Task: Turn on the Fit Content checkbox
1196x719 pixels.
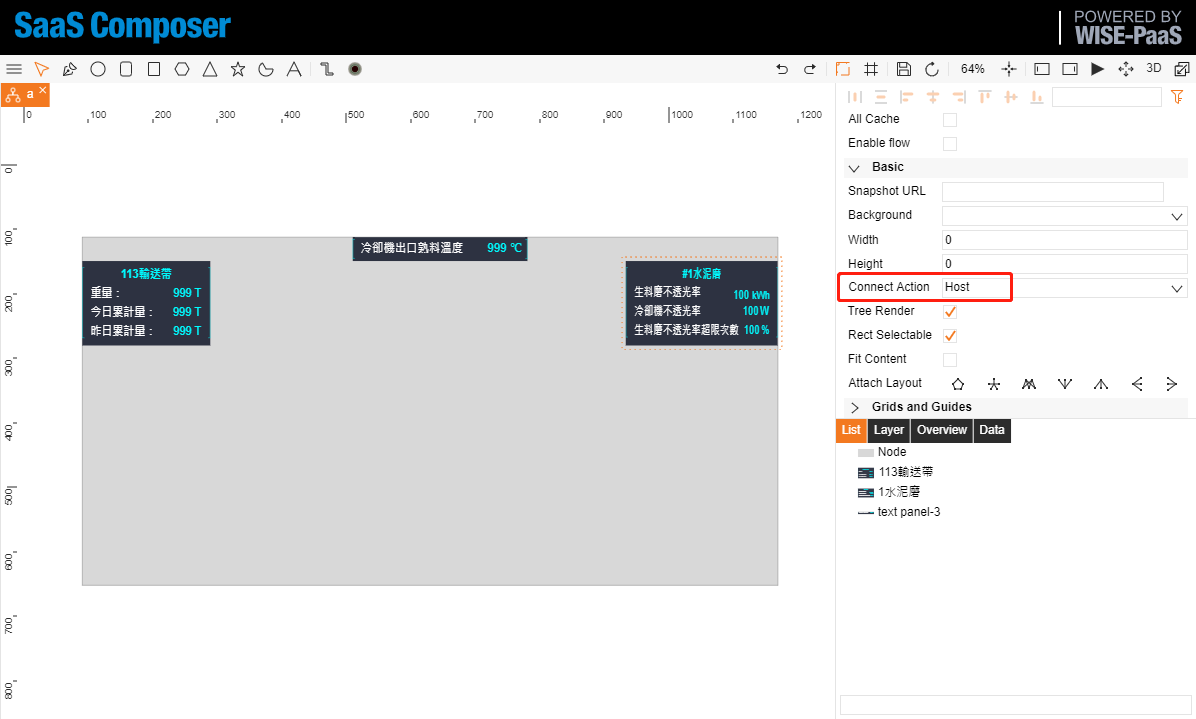Action: (x=950, y=360)
